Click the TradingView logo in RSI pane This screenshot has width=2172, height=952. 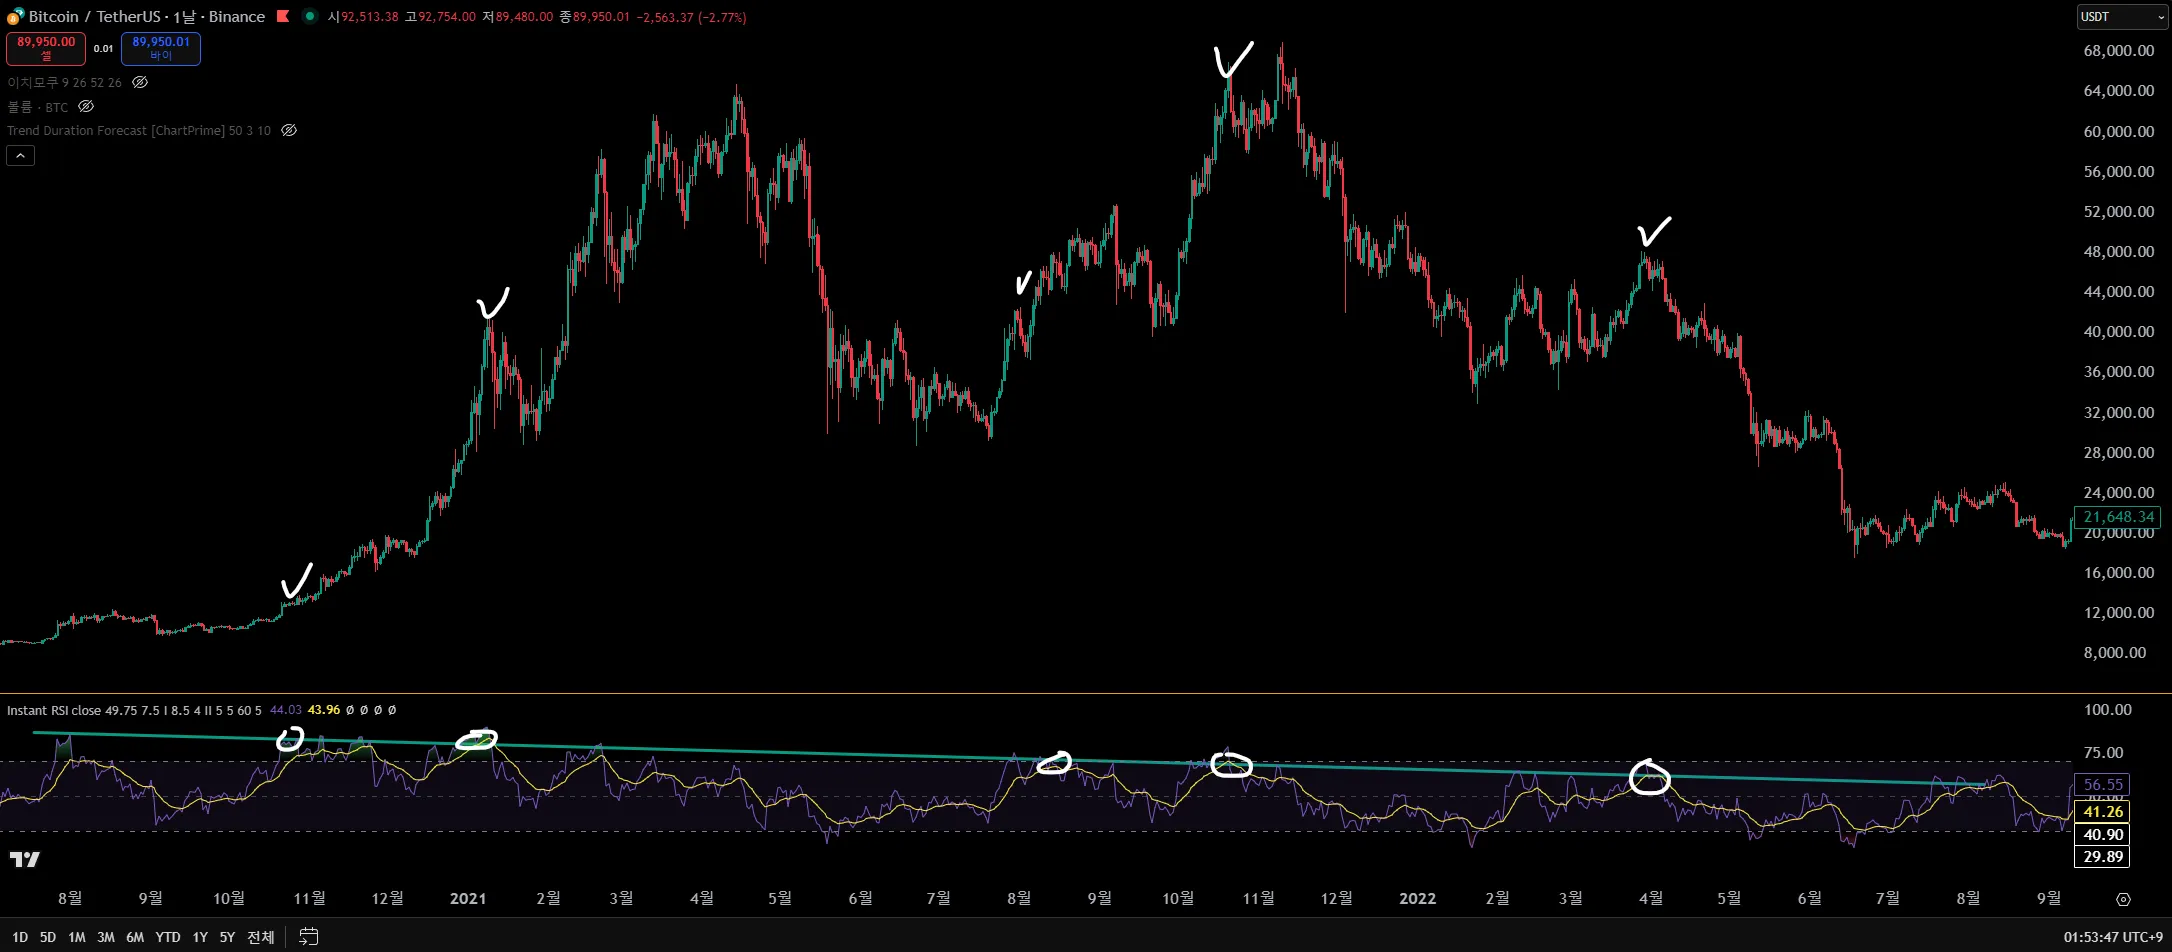tap(25, 859)
